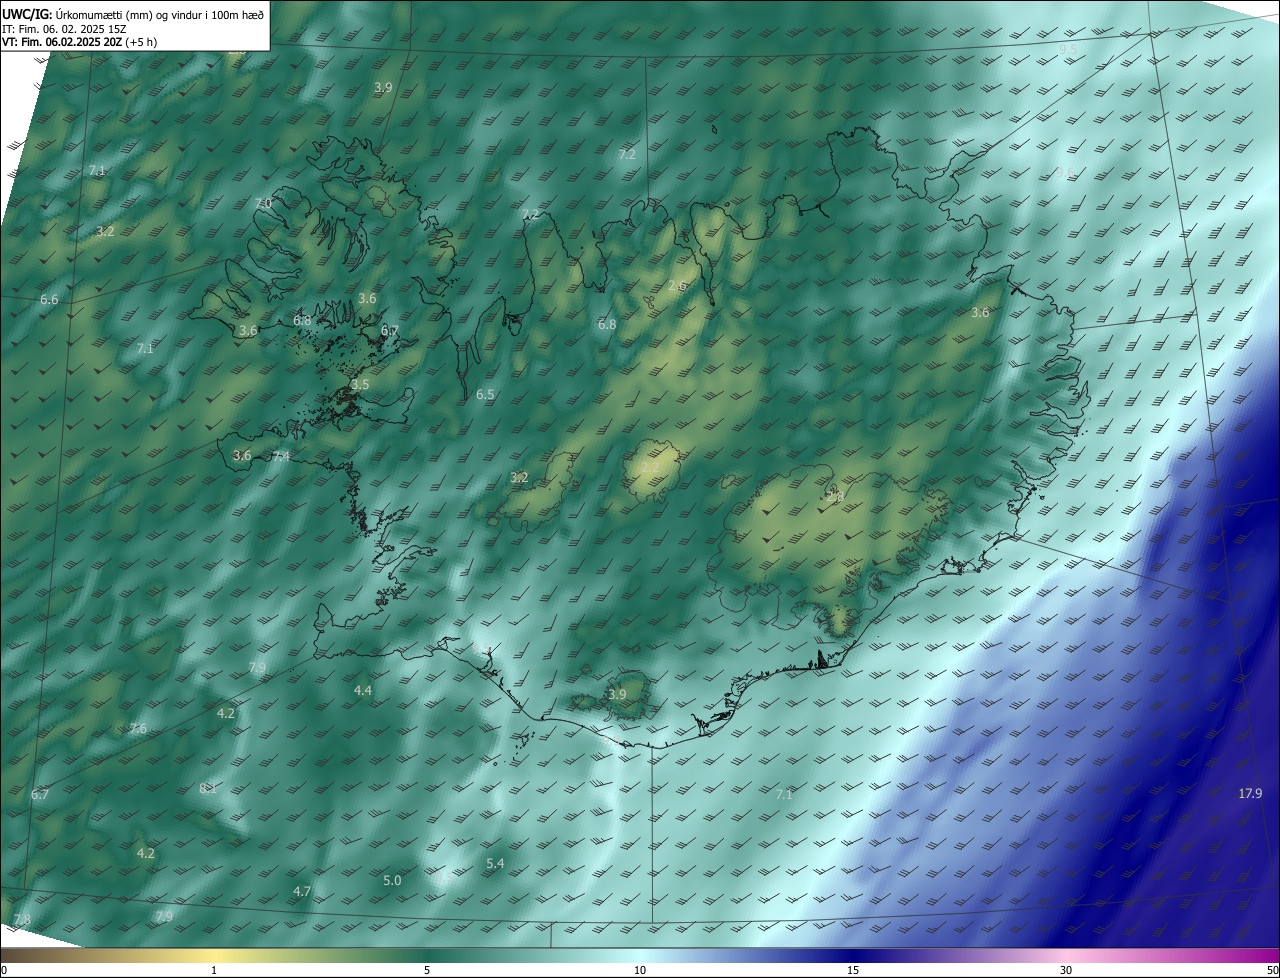
Task: Click the 9.5 value at the top right
Action: coord(1068,49)
